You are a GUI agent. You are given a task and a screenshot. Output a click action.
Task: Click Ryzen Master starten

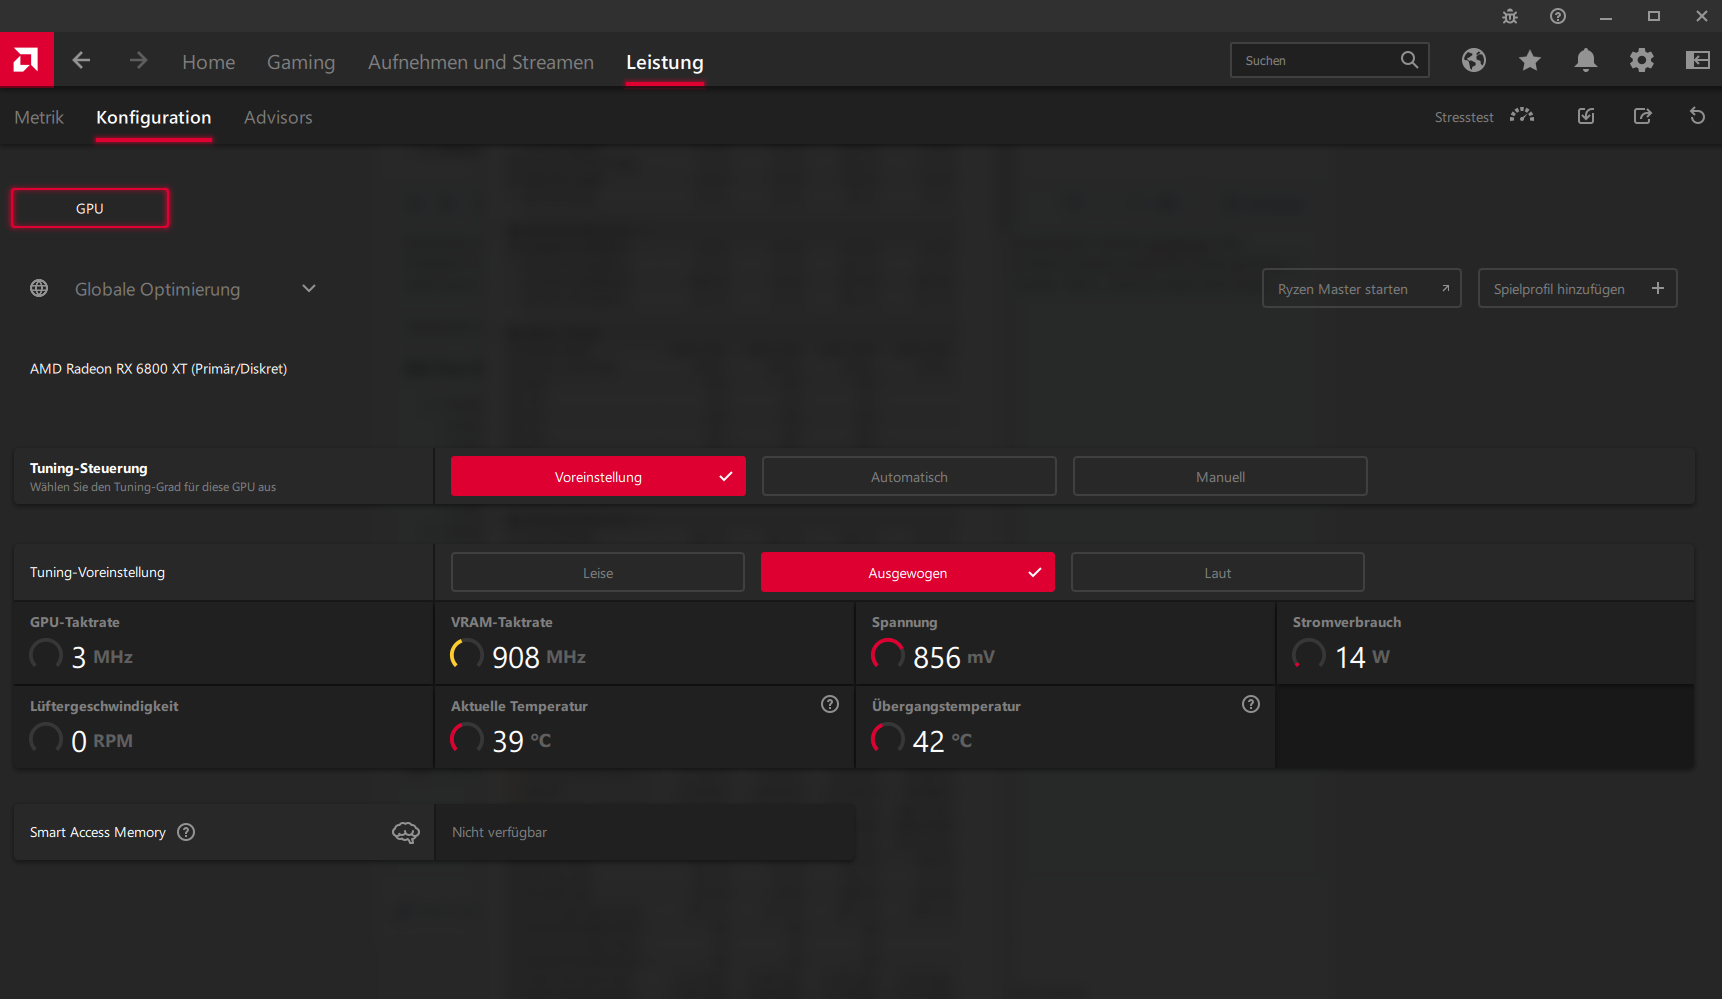pos(1362,288)
